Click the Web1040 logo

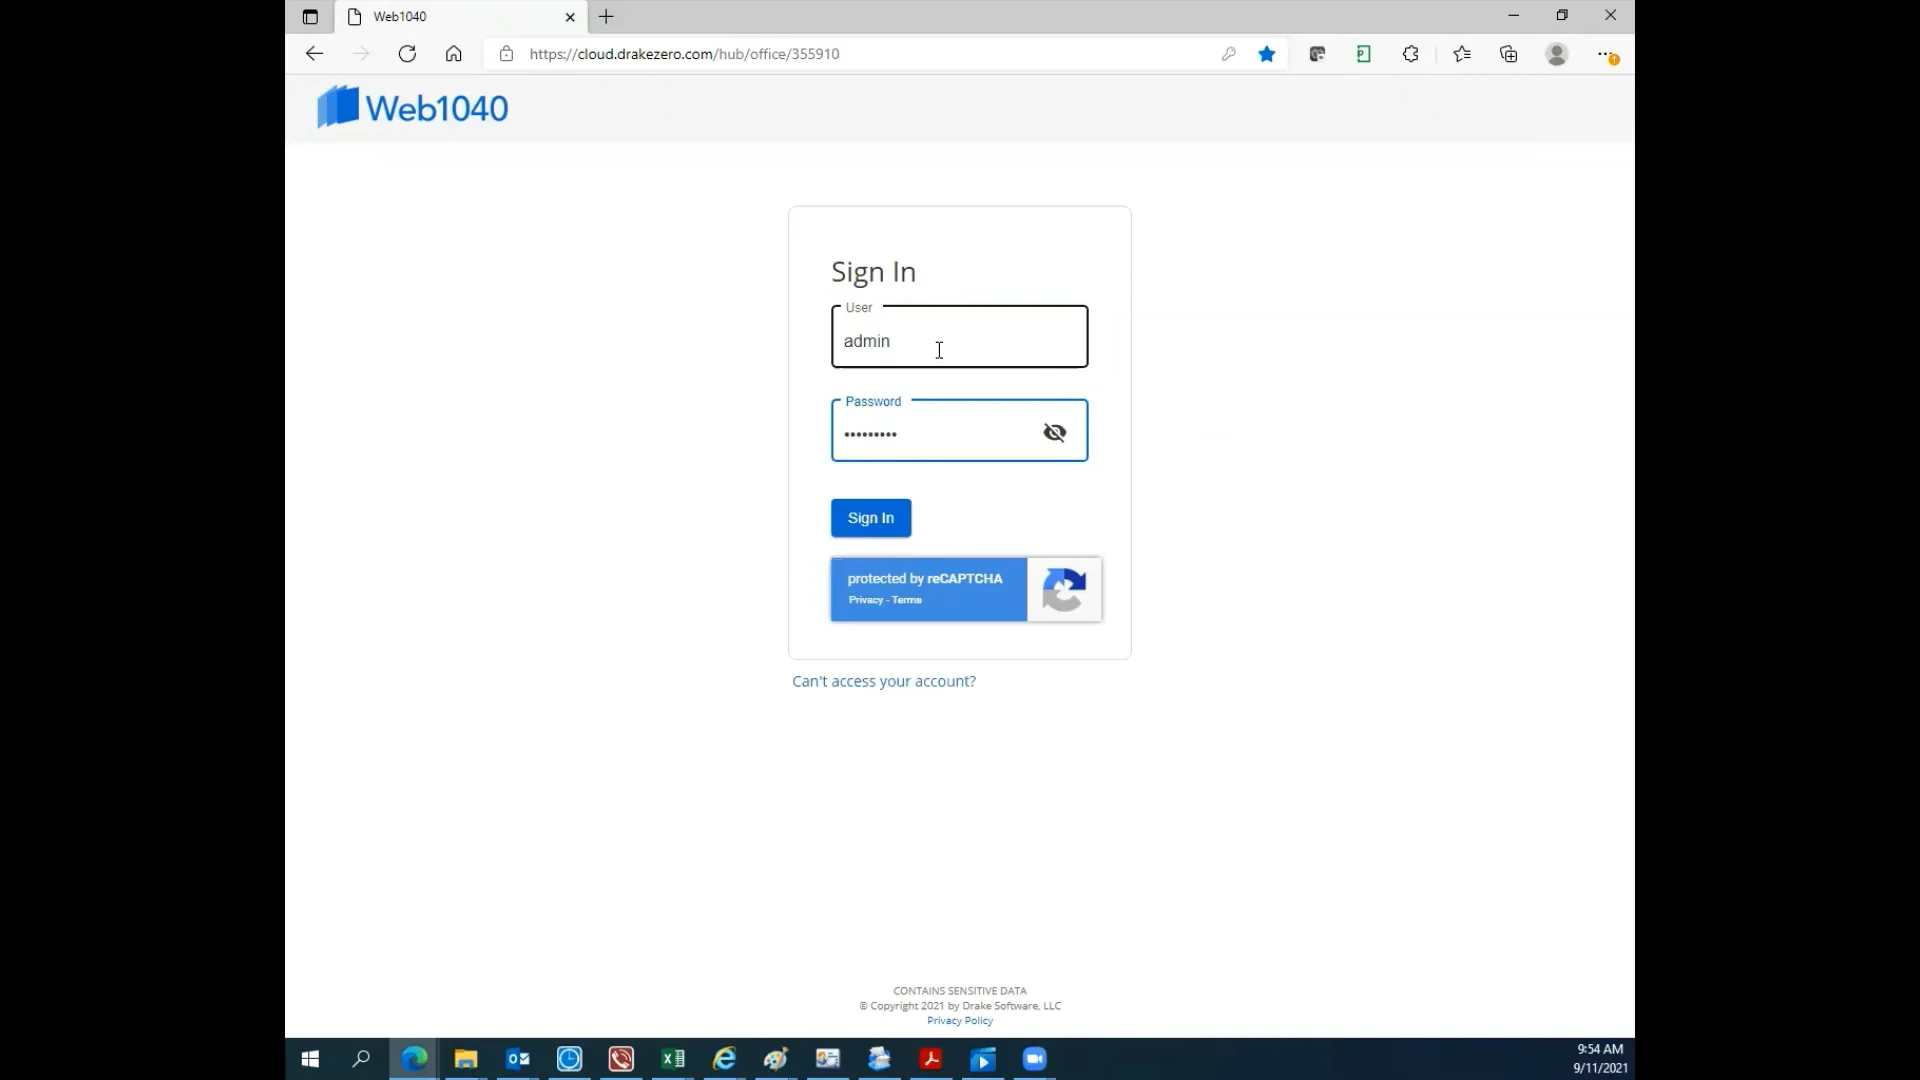point(413,107)
